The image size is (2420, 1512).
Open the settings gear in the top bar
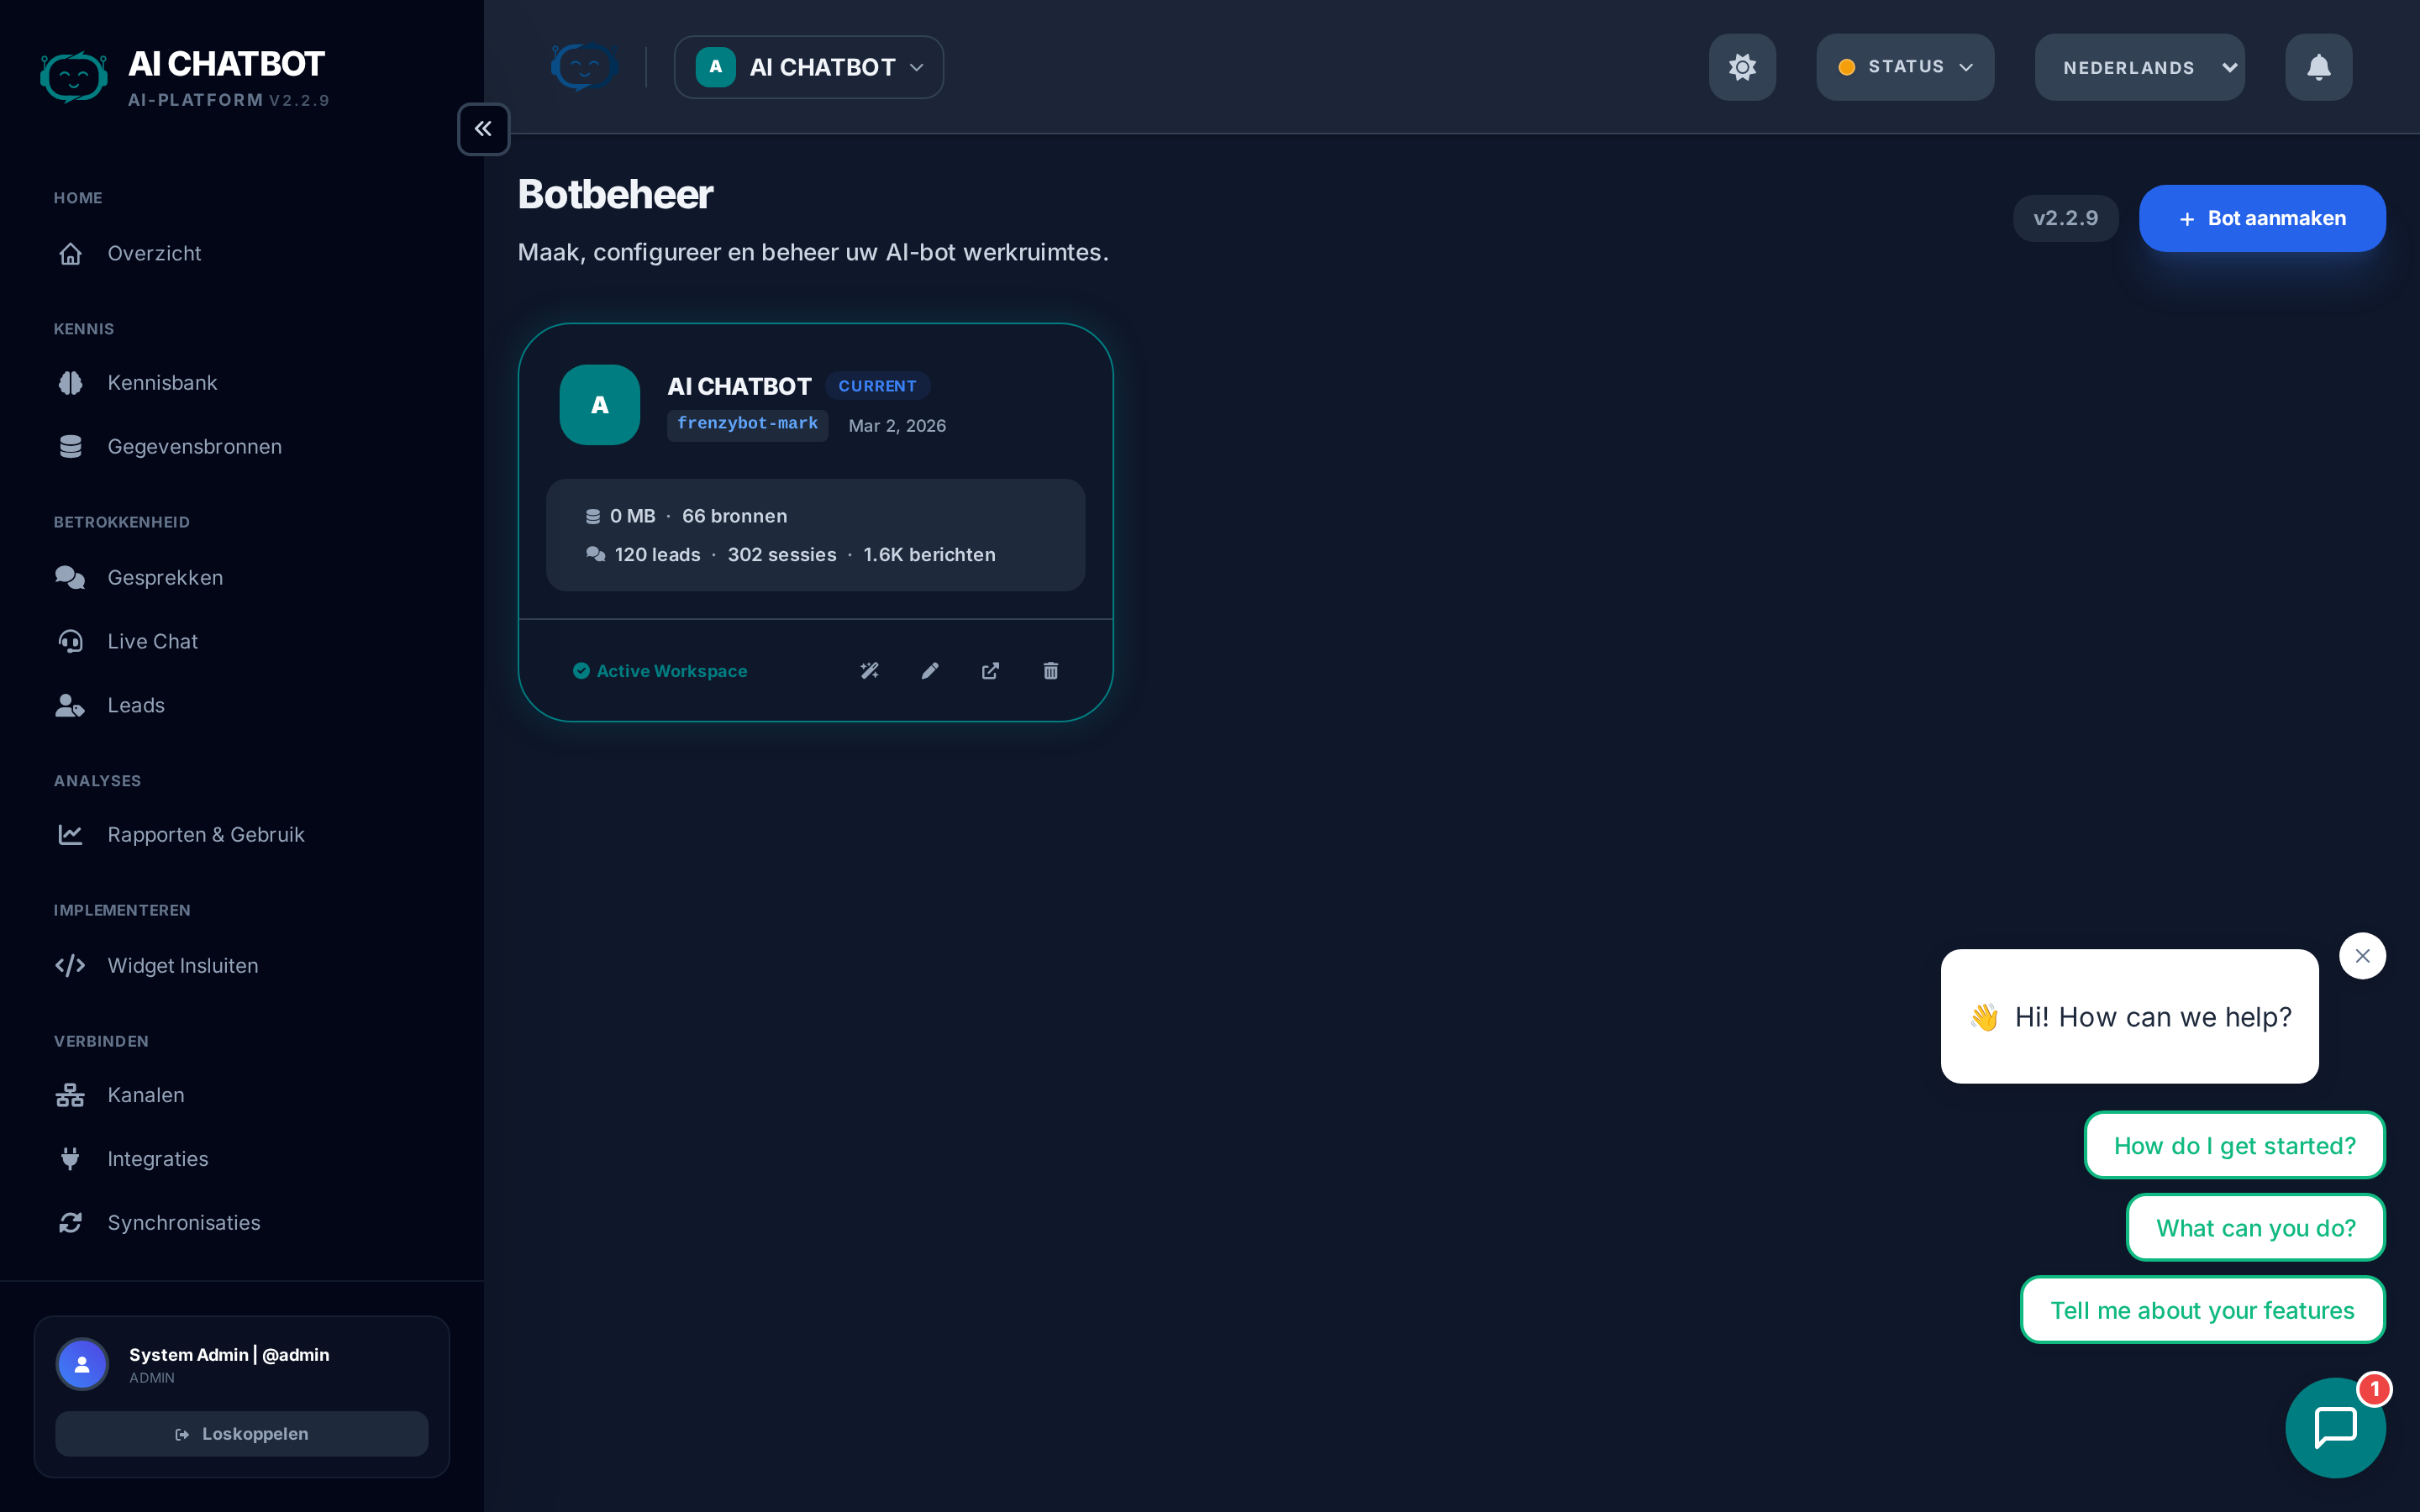pyautogui.click(x=1741, y=67)
